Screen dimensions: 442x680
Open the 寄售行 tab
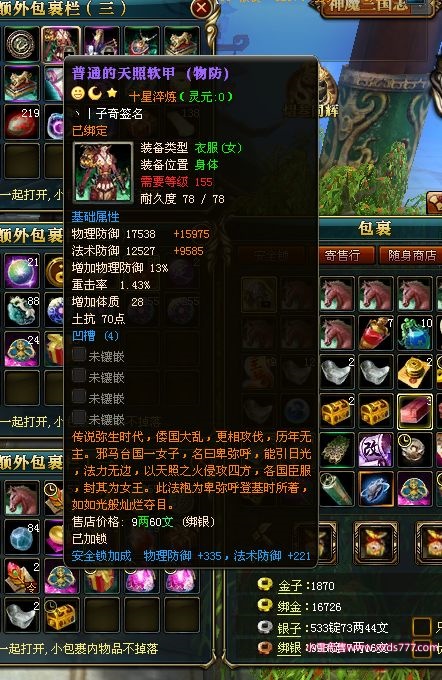click(343, 255)
